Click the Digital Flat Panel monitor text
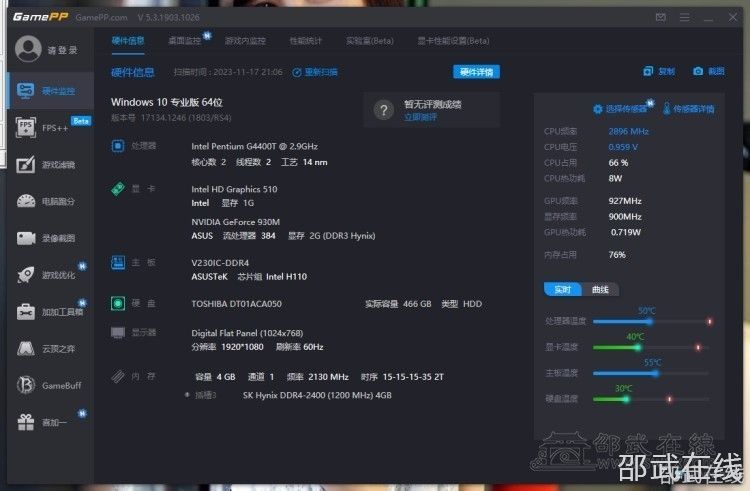 point(247,333)
